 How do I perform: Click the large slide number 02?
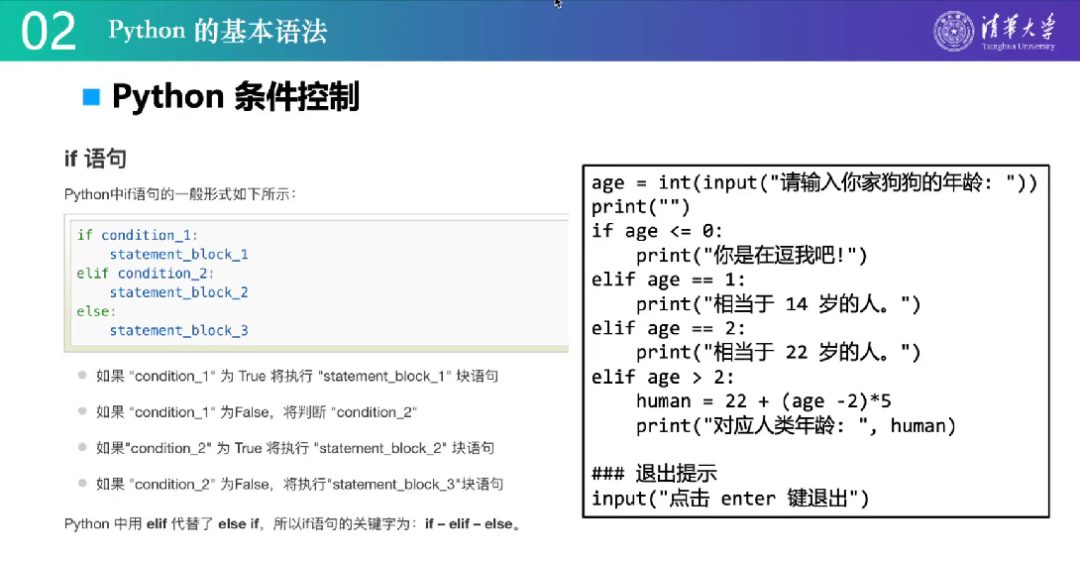click(48, 32)
